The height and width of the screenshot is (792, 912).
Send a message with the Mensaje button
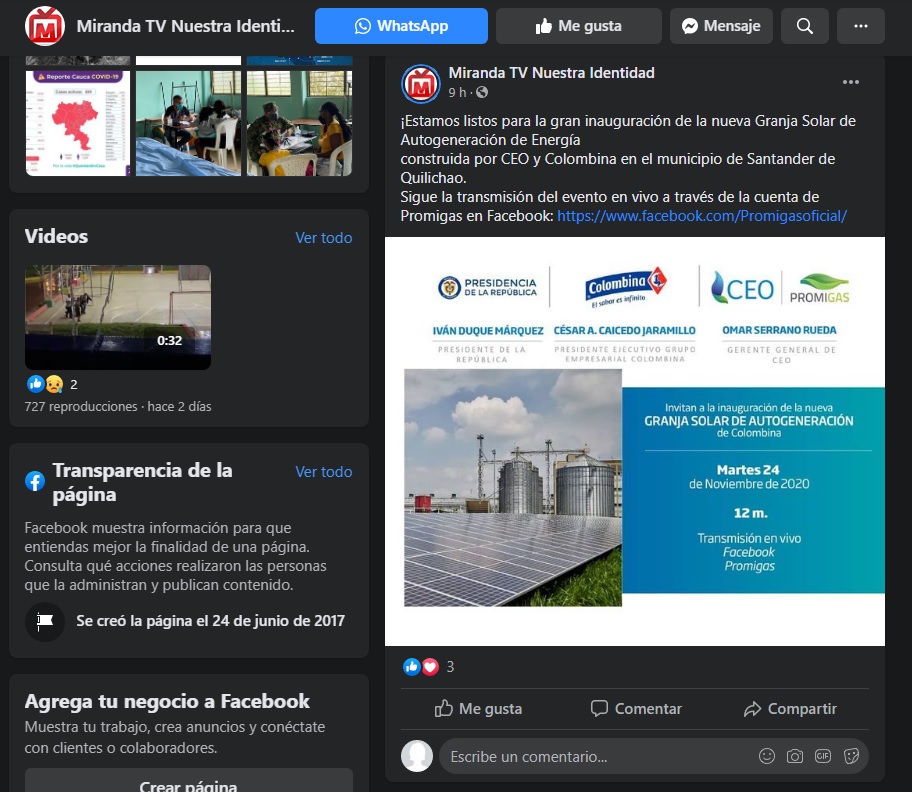[721, 26]
